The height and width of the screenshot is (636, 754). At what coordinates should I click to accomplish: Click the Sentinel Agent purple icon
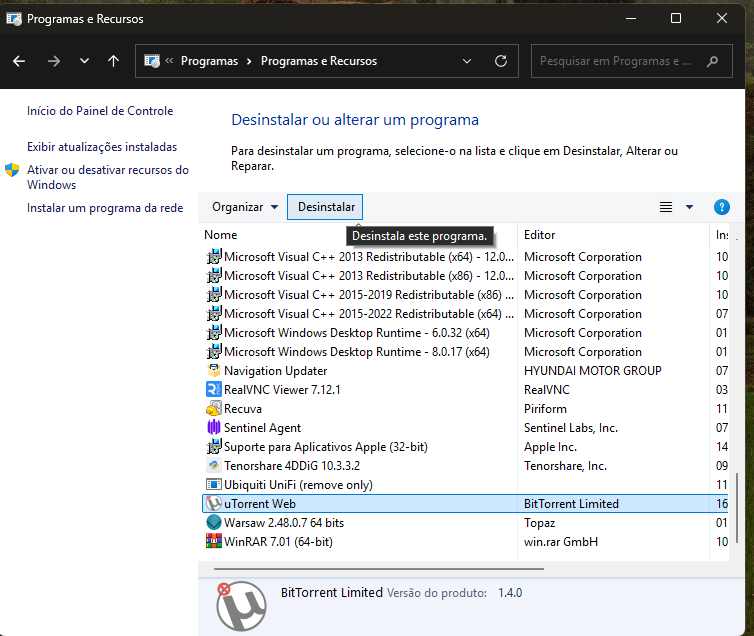214,428
